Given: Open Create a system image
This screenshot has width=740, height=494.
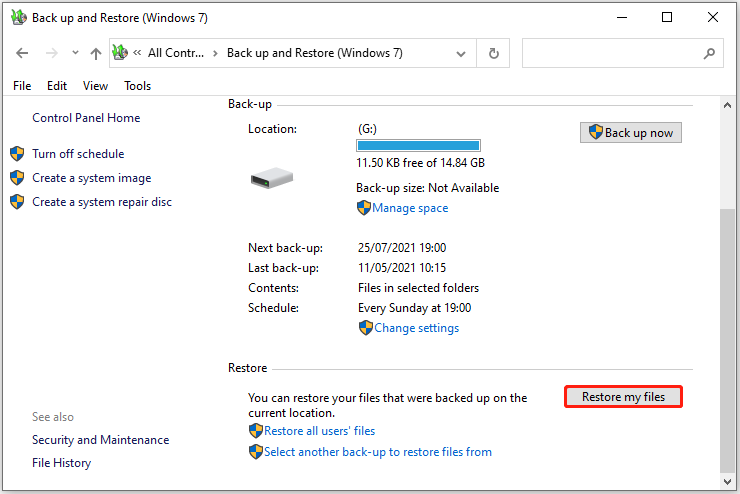Looking at the screenshot, I should pyautogui.click(x=92, y=178).
